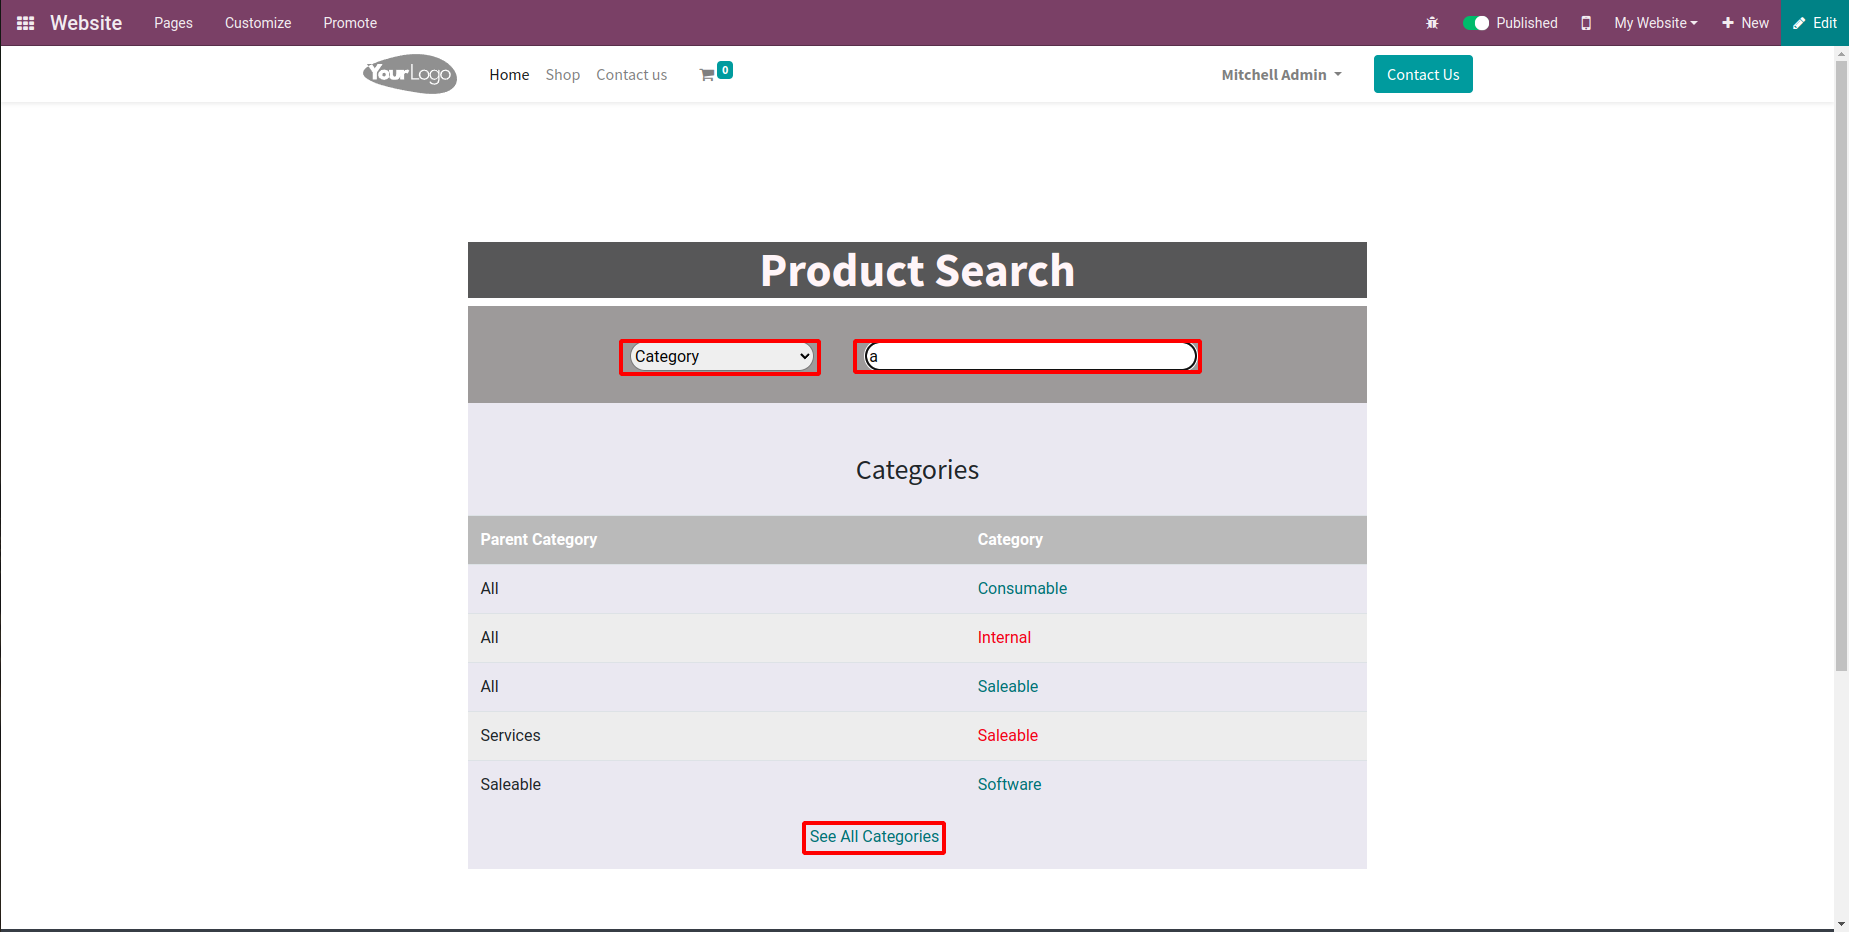The image size is (1849, 932).
Task: Toggle the Published switch
Action: [1476, 23]
